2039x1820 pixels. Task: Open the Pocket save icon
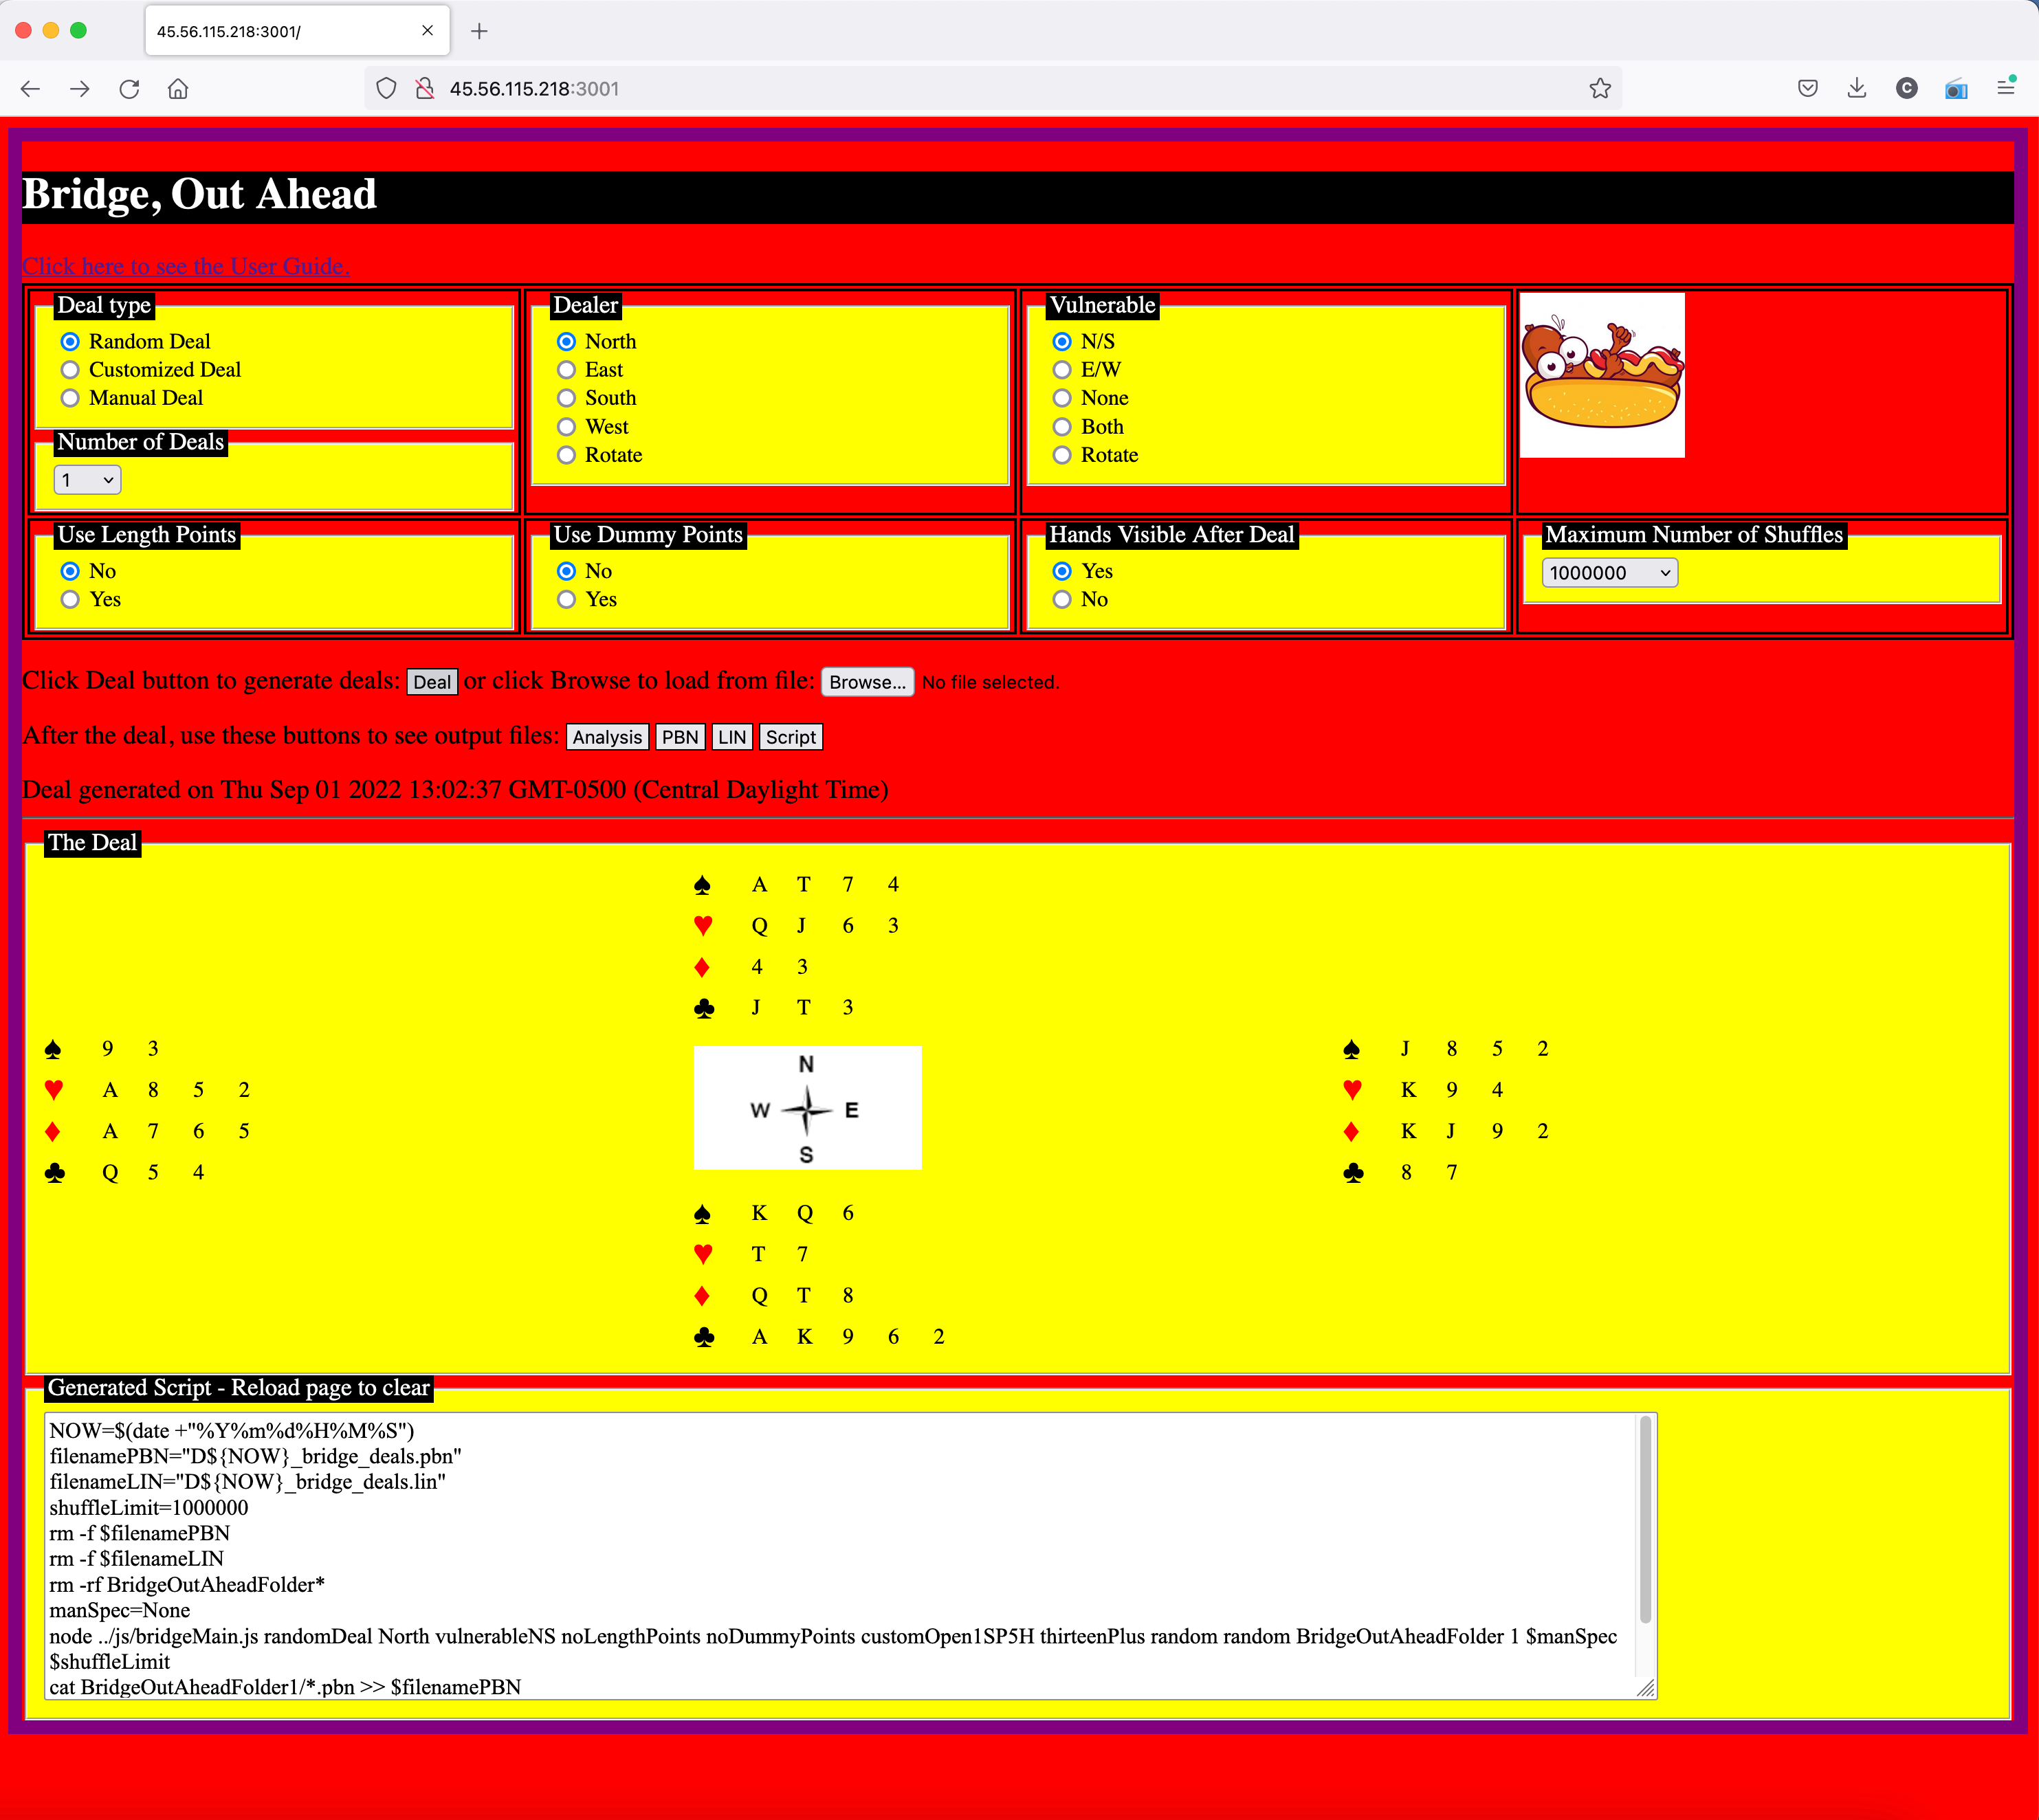pos(1807,89)
